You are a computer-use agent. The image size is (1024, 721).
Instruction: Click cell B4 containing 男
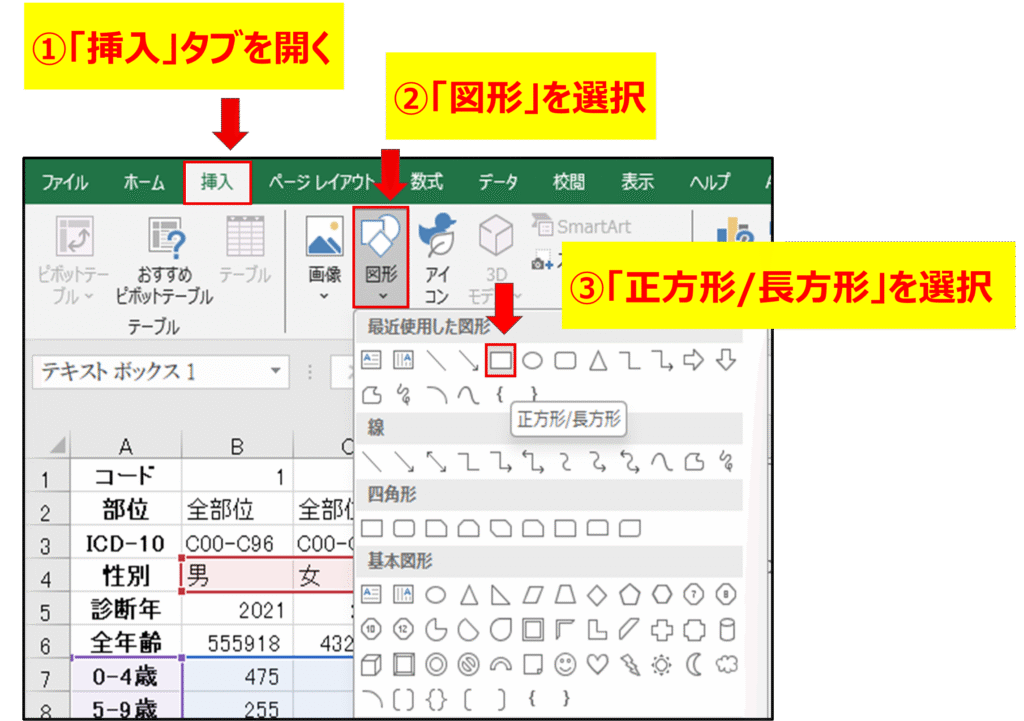pos(236,575)
